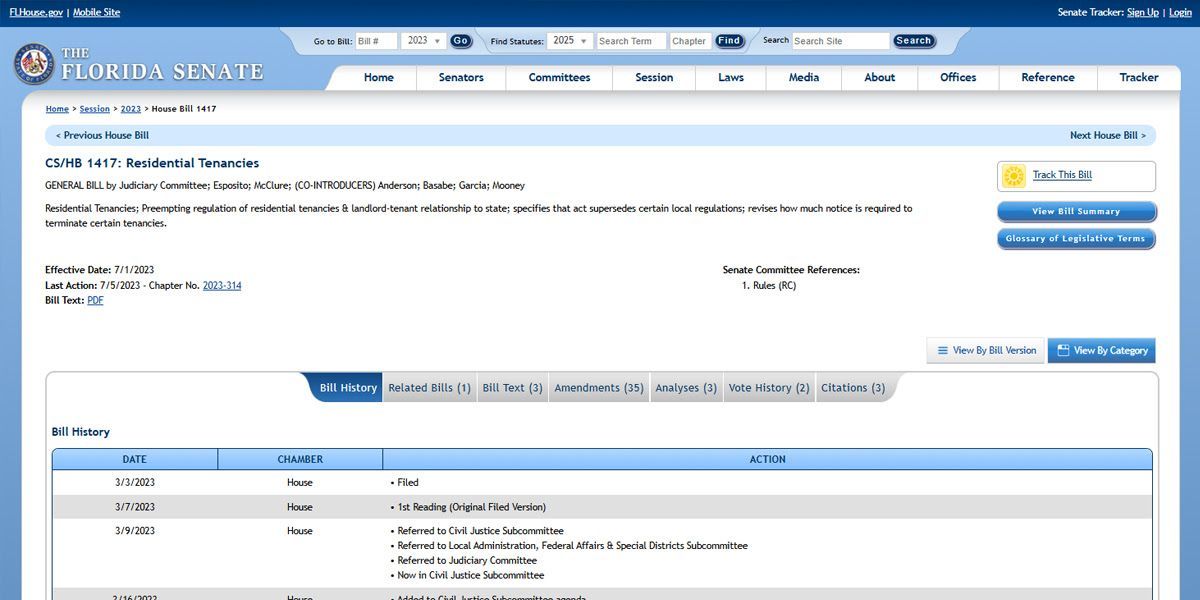
Task: Open the Reference menu
Action: pyautogui.click(x=1048, y=78)
